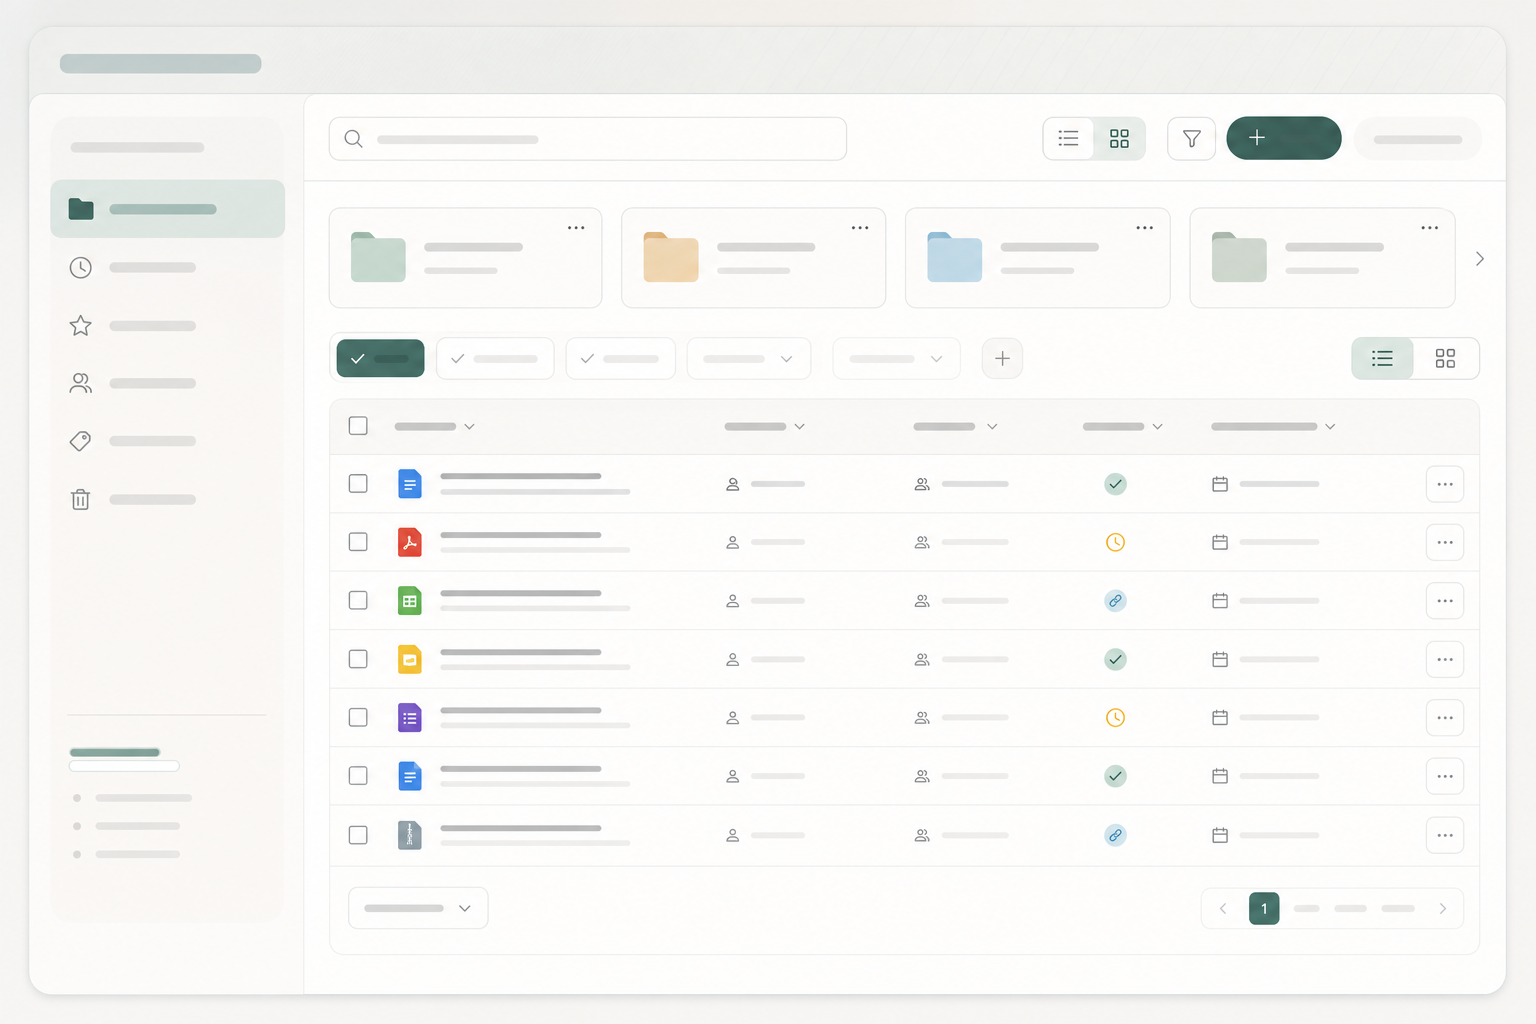Open the blue folder card

point(1037,258)
